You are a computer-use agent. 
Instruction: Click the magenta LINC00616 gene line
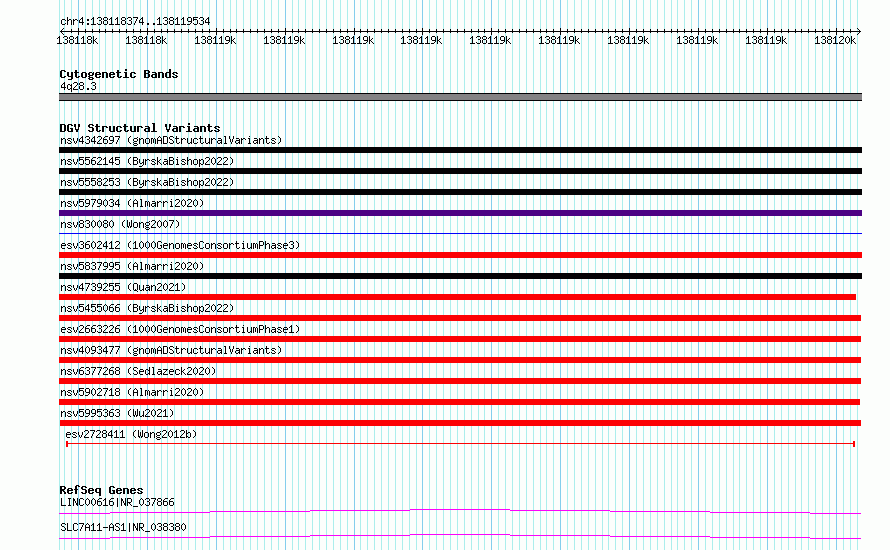click(460, 512)
